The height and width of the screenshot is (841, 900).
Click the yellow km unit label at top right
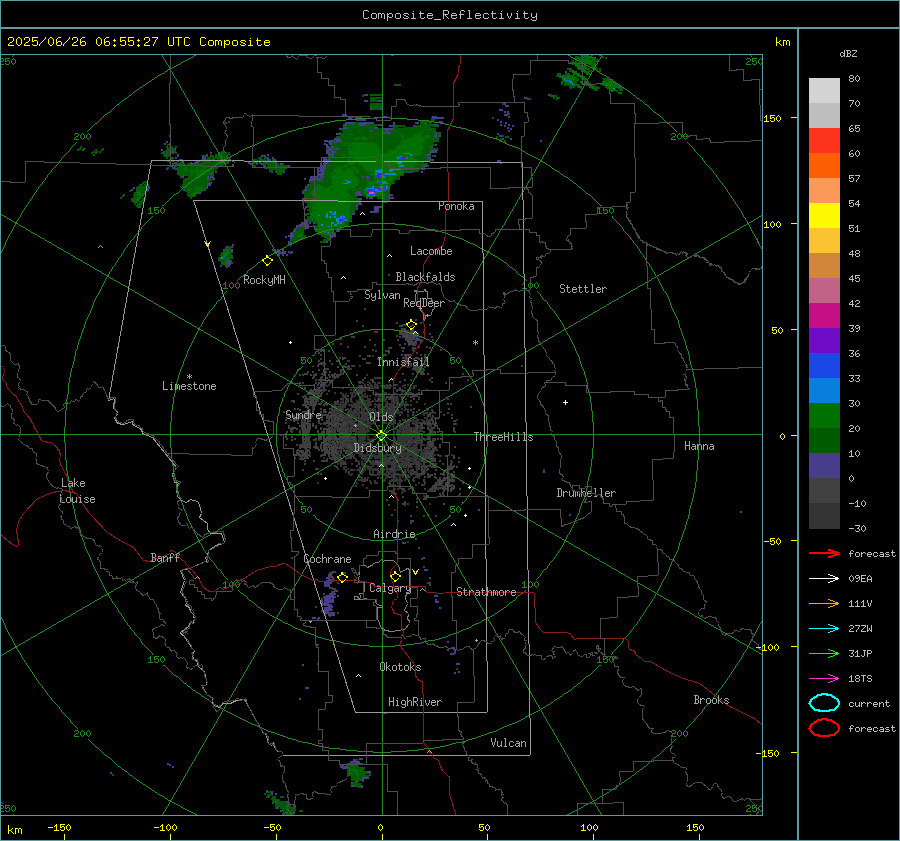[x=782, y=42]
